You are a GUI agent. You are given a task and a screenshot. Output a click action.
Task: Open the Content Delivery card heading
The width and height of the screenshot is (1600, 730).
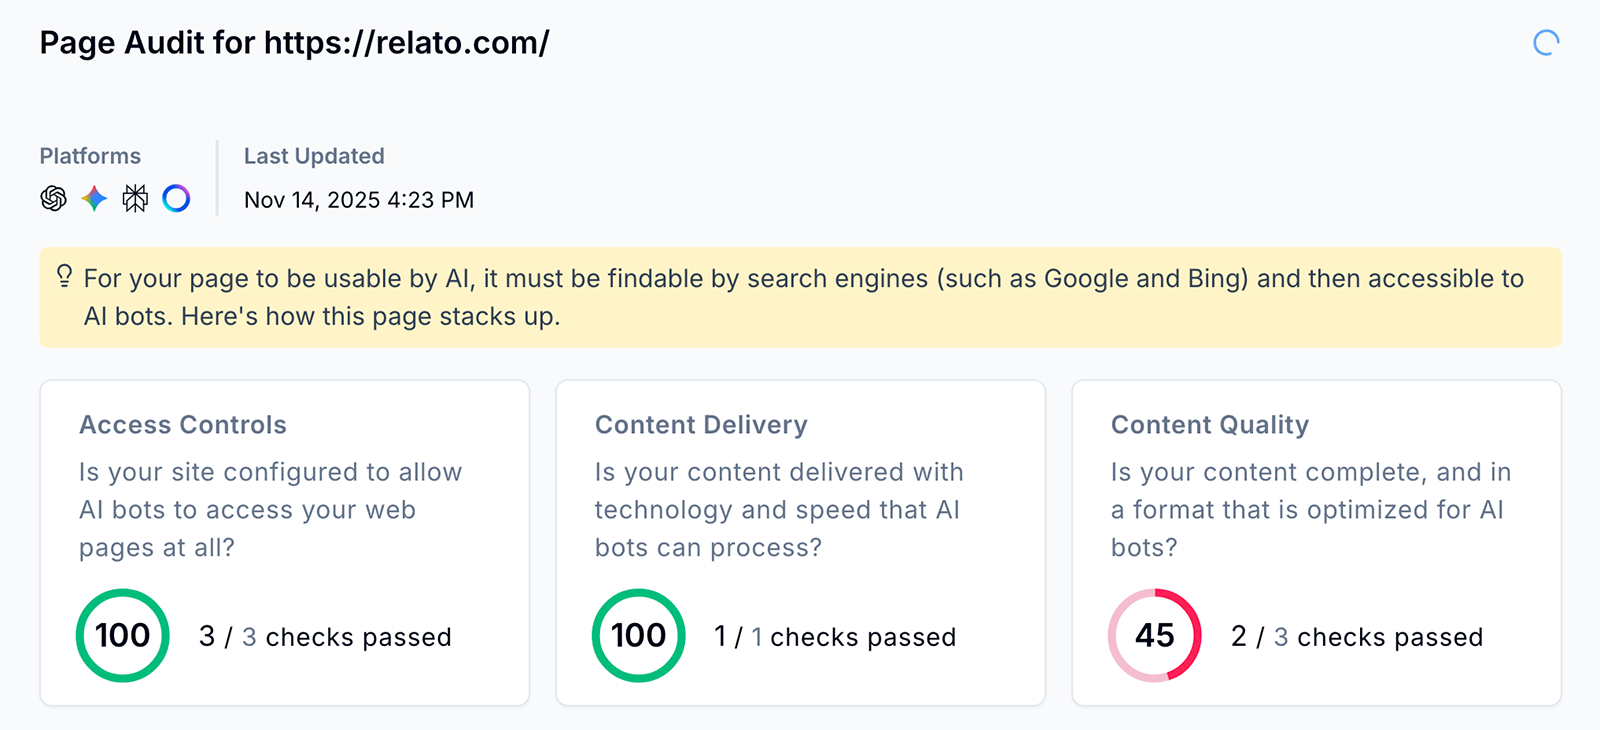[701, 425]
